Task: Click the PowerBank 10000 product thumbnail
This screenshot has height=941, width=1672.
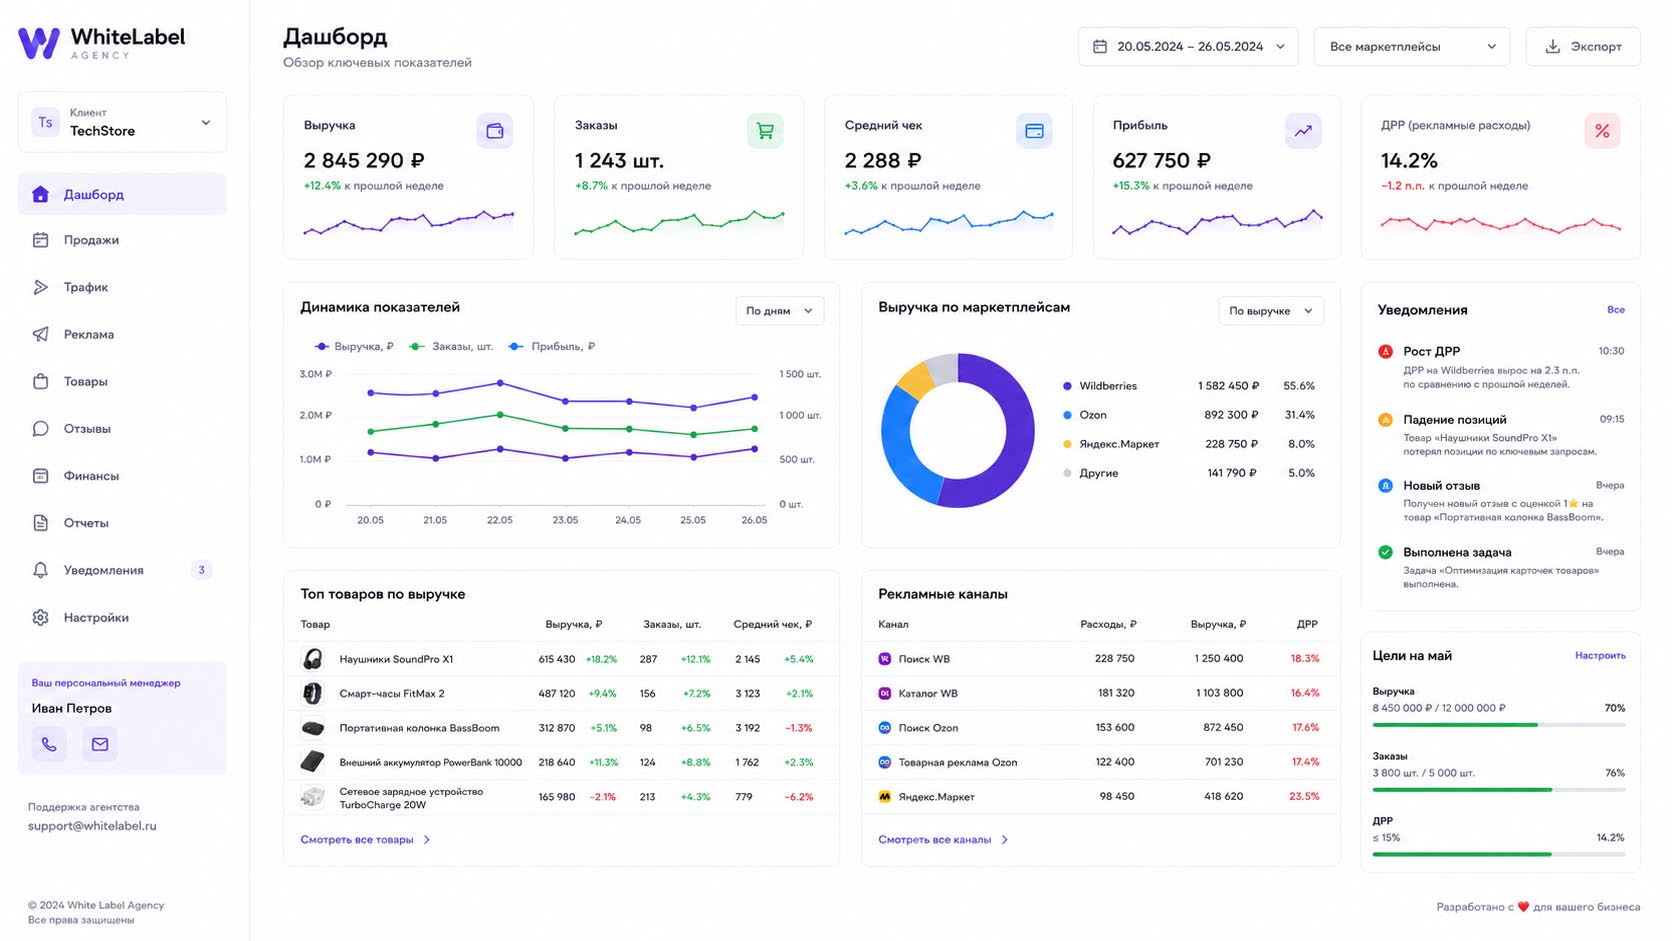Action: (x=312, y=762)
